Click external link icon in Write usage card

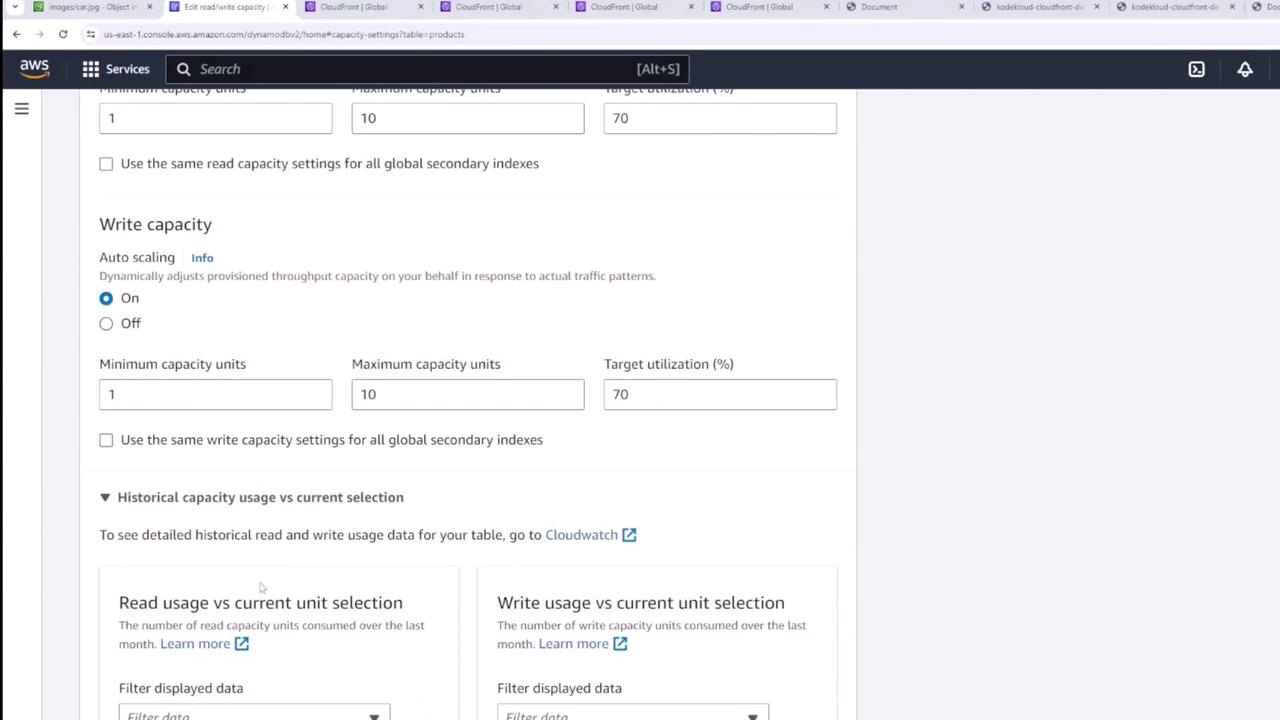[x=620, y=644]
